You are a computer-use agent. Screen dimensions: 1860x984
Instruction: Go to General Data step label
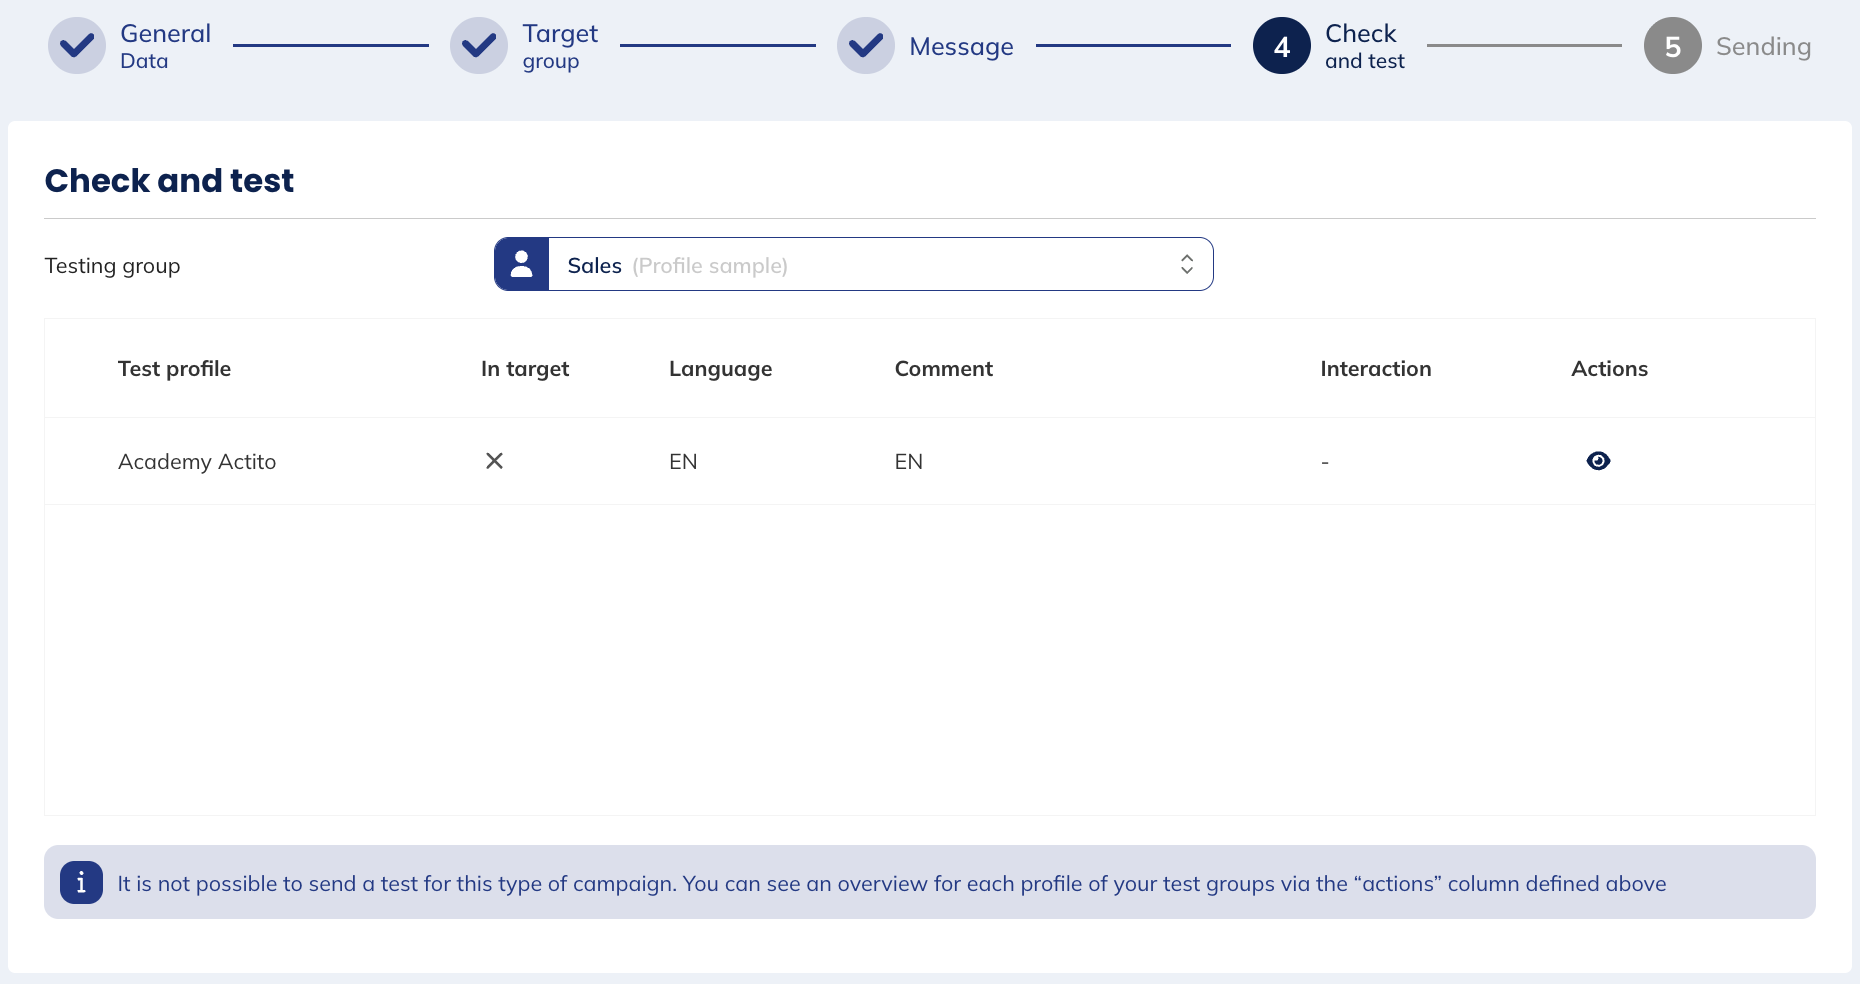(x=165, y=46)
